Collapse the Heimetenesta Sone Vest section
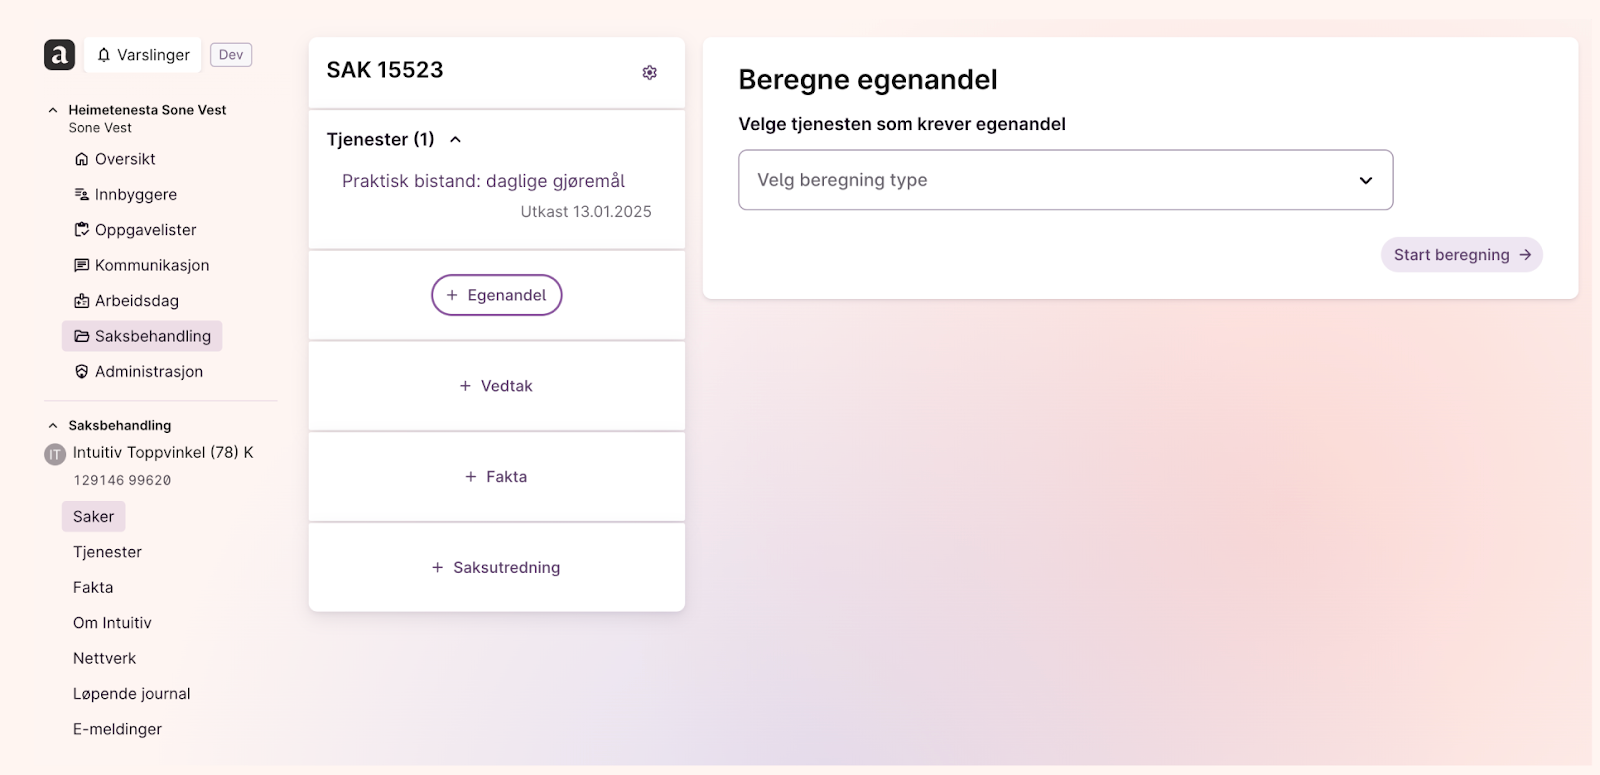Viewport: 1600px width, 775px height. click(53, 110)
